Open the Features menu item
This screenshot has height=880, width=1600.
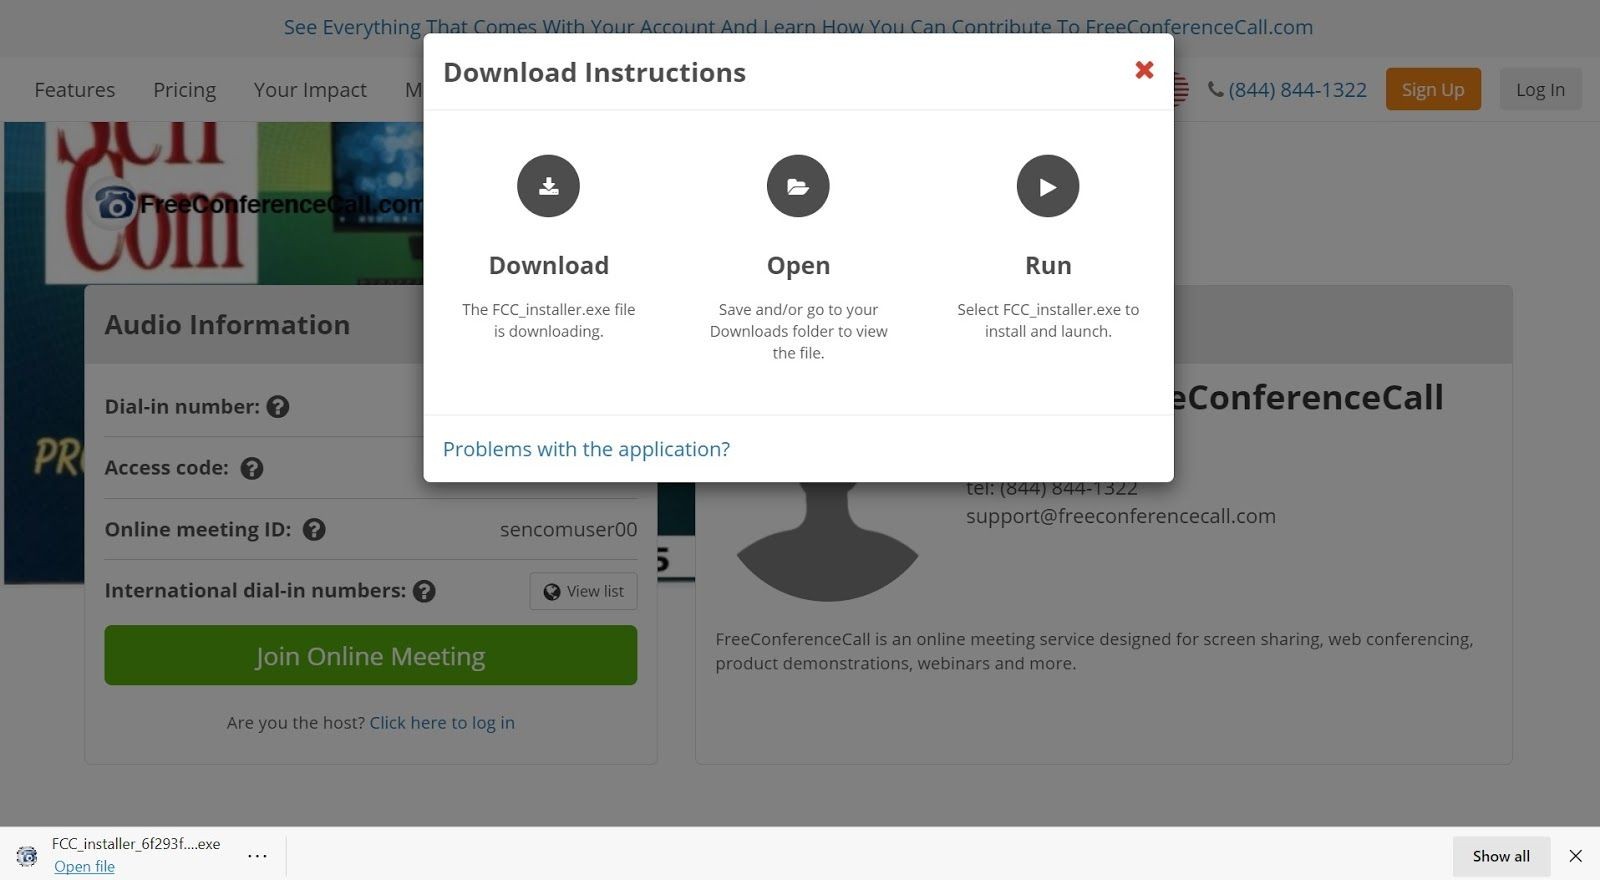click(x=75, y=90)
